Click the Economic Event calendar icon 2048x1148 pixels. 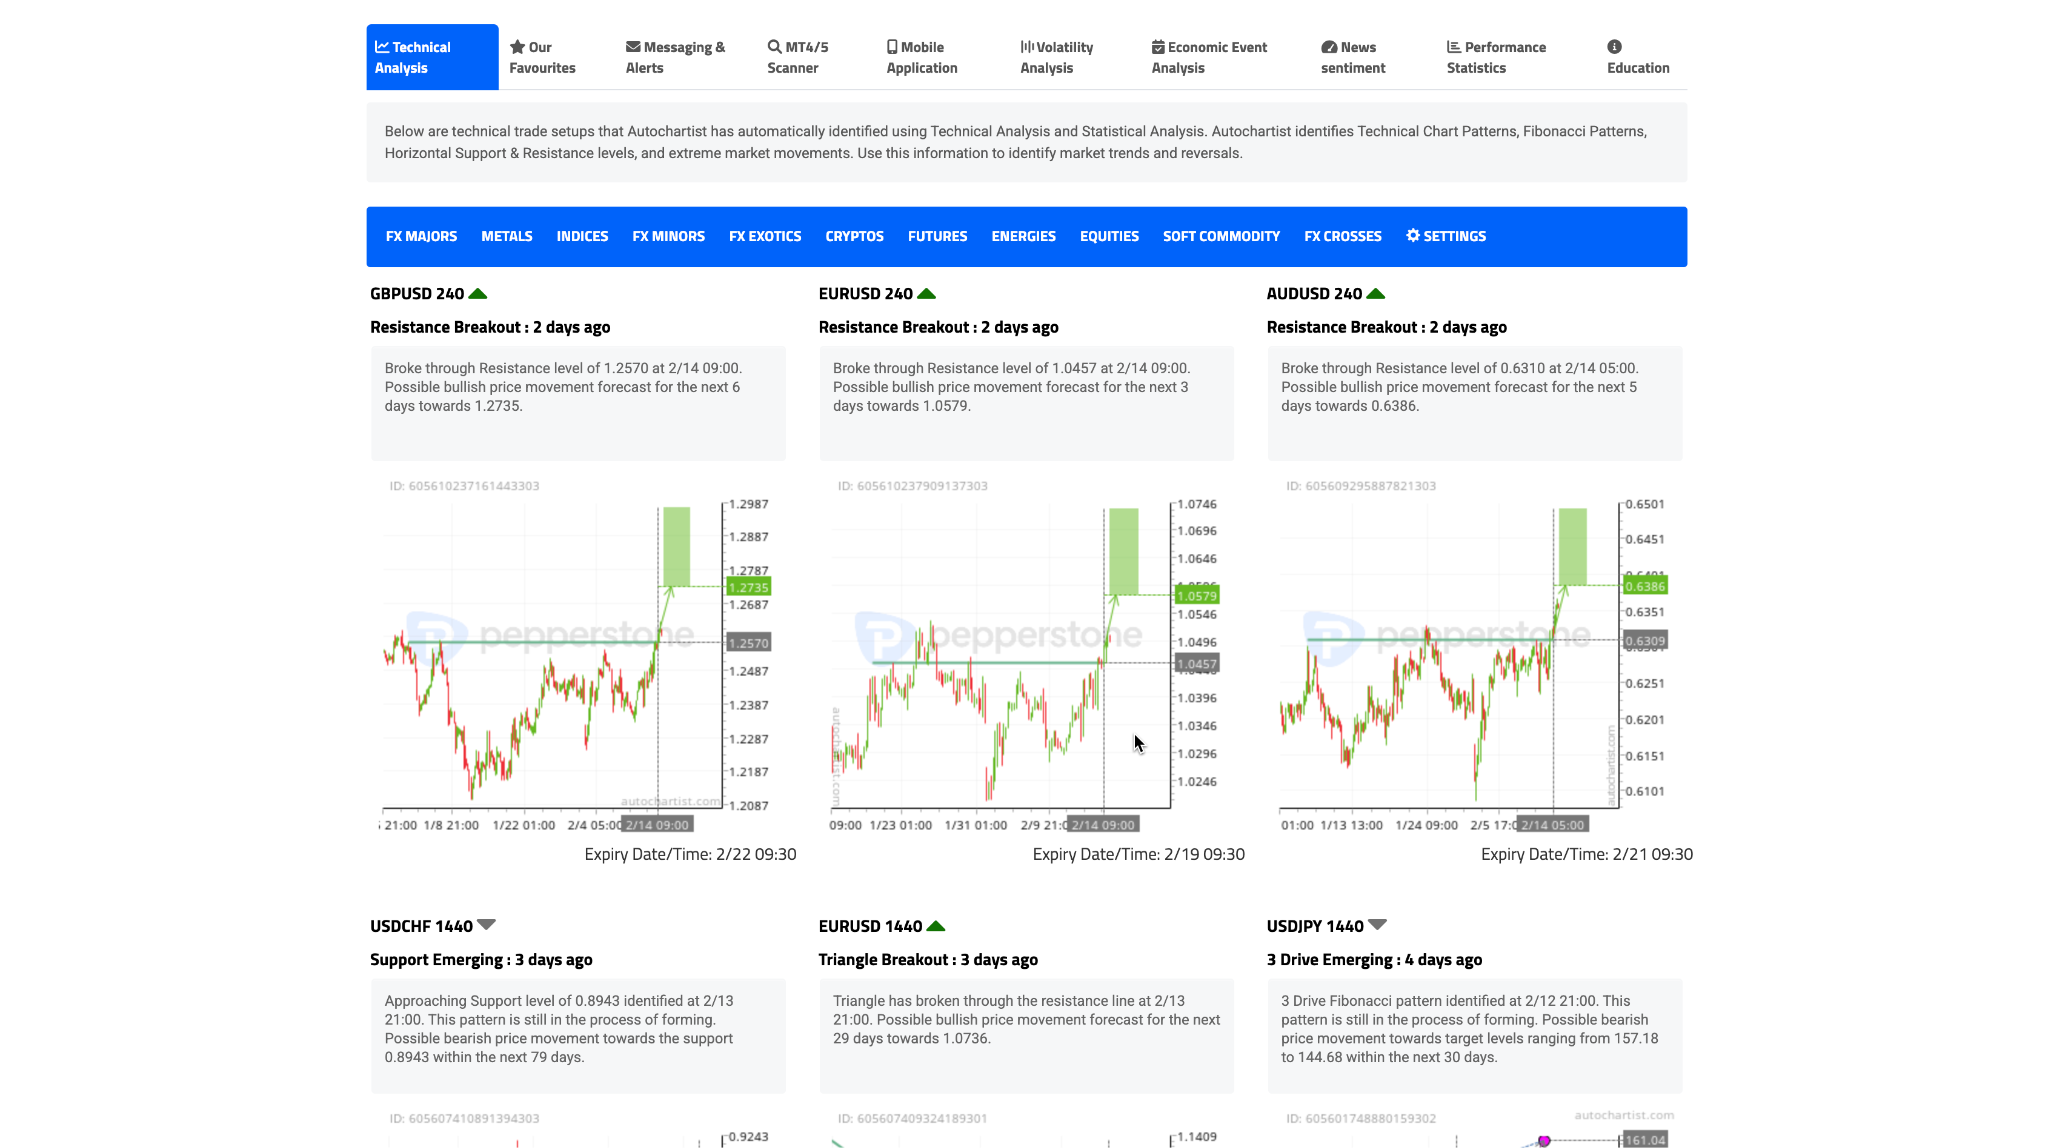[x=1158, y=47]
